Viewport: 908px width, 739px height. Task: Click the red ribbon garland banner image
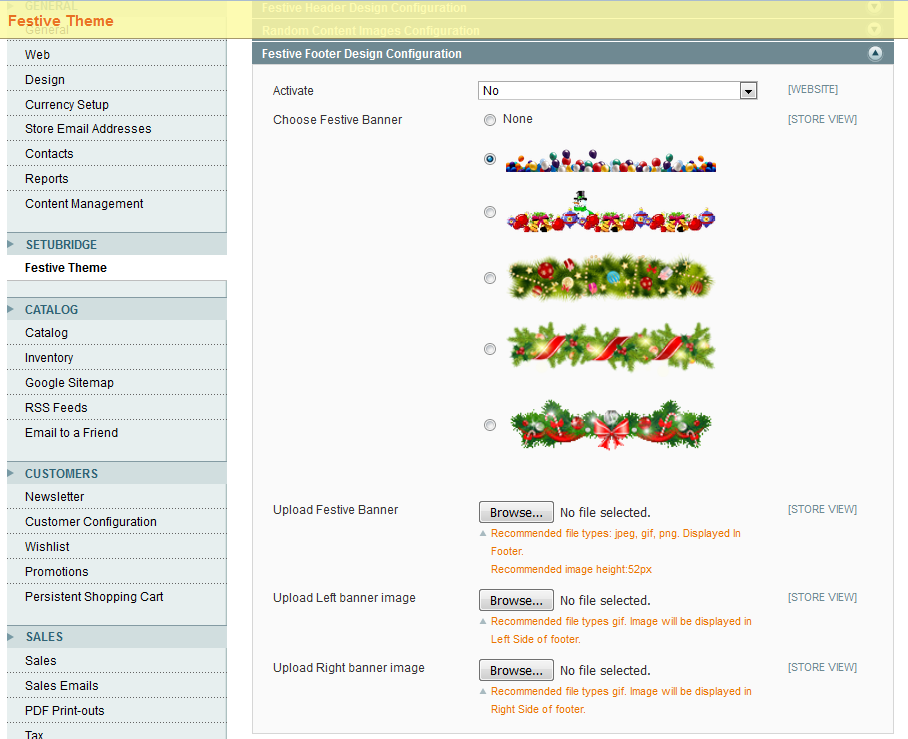coord(610,347)
